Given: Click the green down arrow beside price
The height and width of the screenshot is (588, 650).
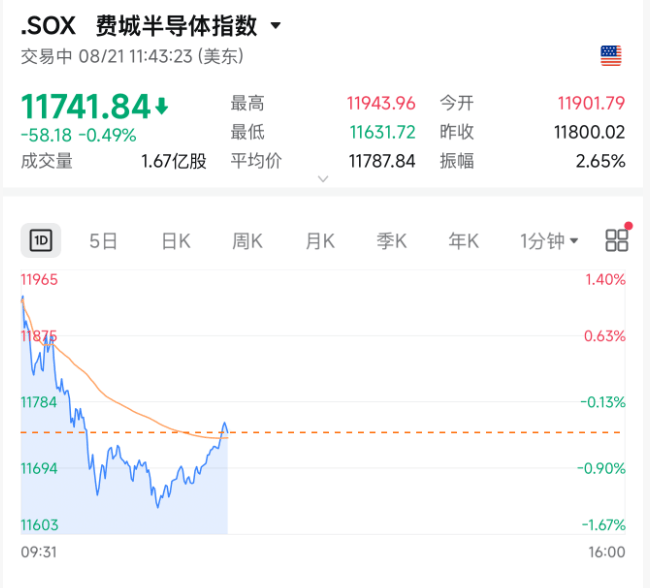Looking at the screenshot, I should click(x=162, y=106).
